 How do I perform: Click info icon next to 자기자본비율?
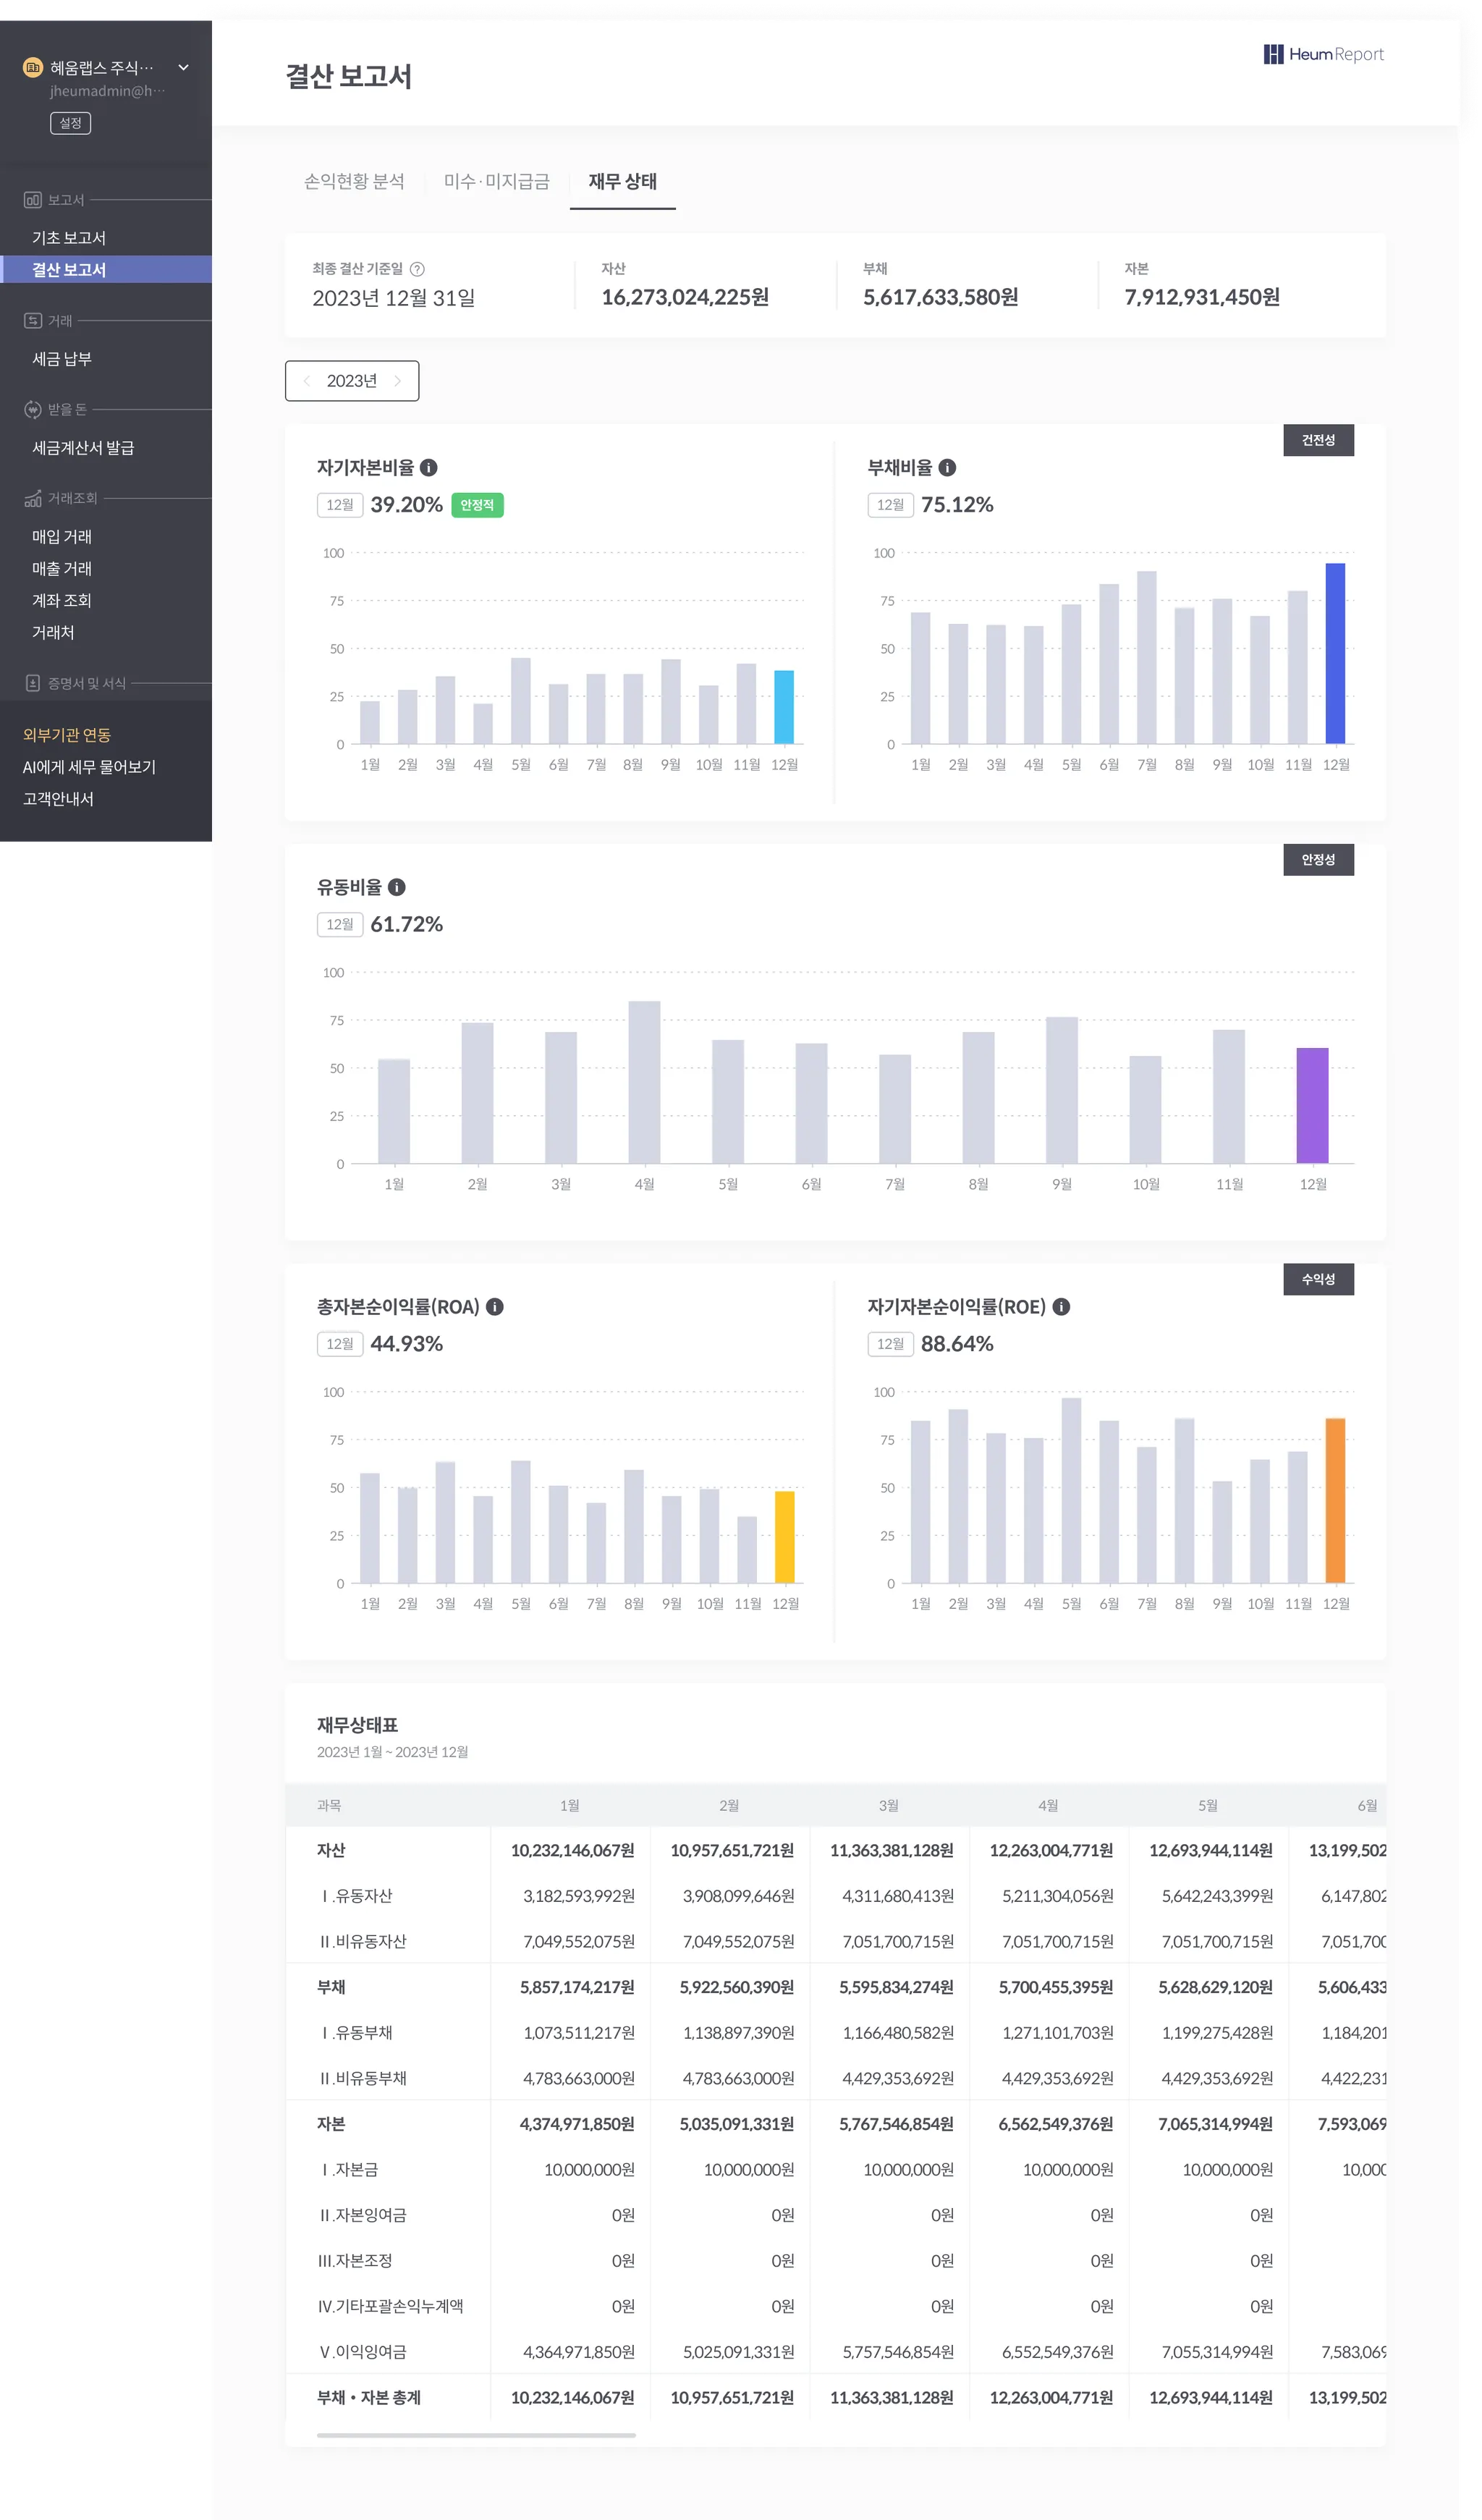(429, 467)
